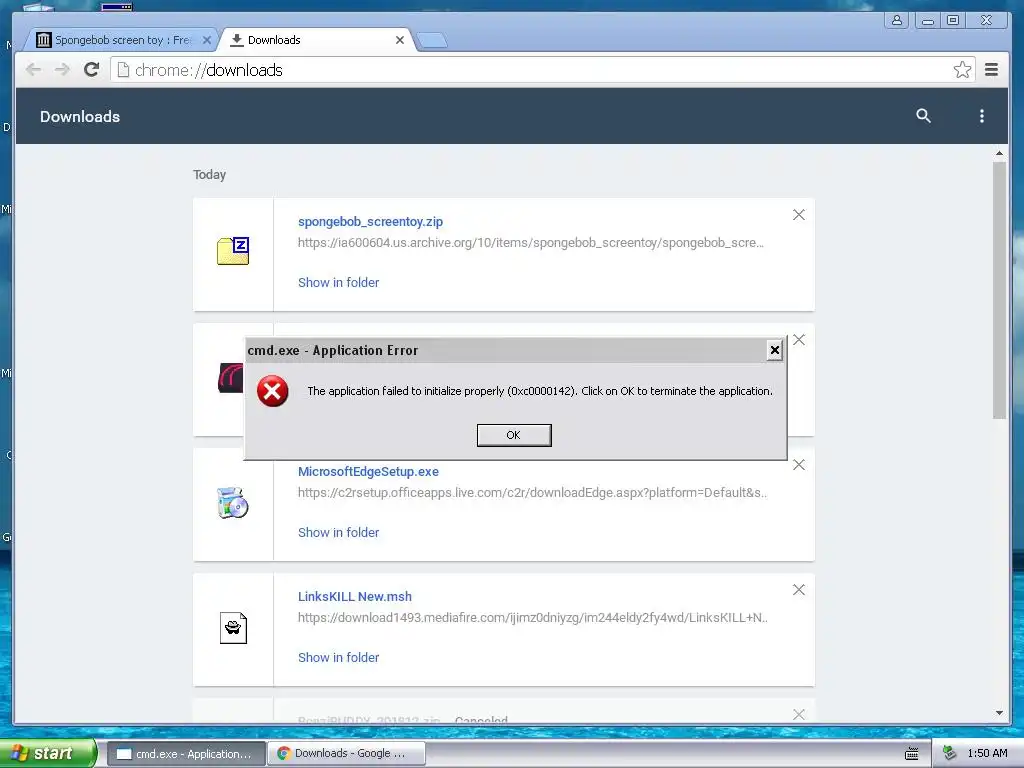Click the browser back arrow
The height and width of the screenshot is (768, 1024).
click(33, 69)
